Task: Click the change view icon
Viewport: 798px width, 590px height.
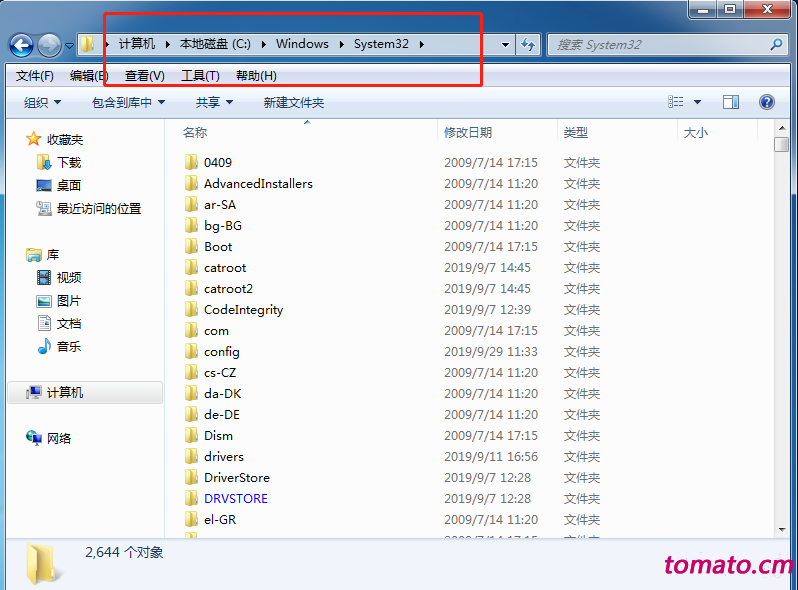Action: [675, 102]
